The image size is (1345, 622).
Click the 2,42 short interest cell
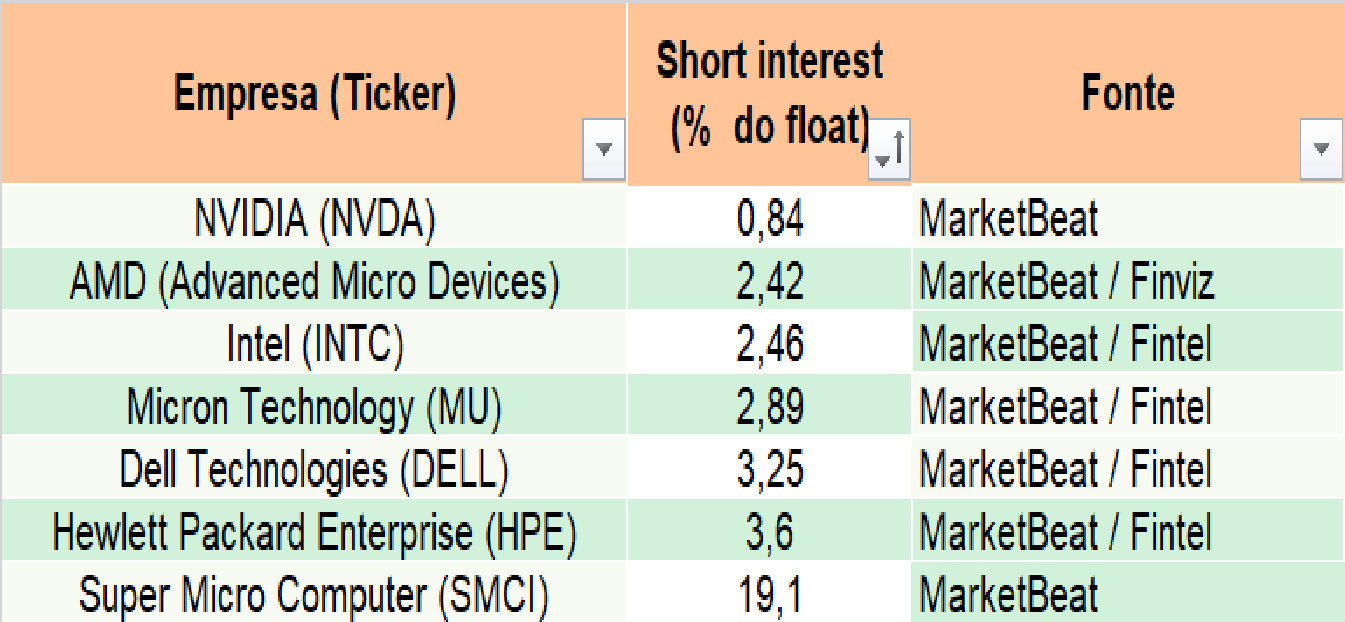point(769,282)
